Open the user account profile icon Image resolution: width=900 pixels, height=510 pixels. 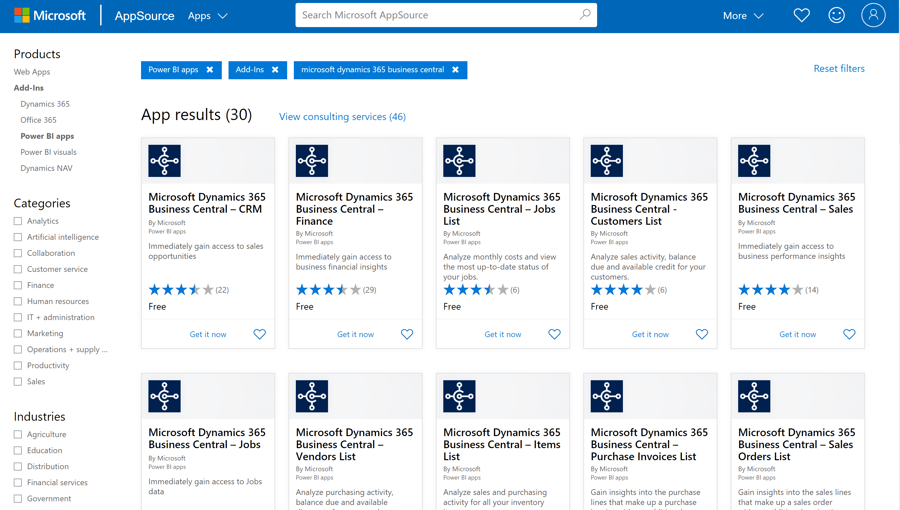pos(873,15)
